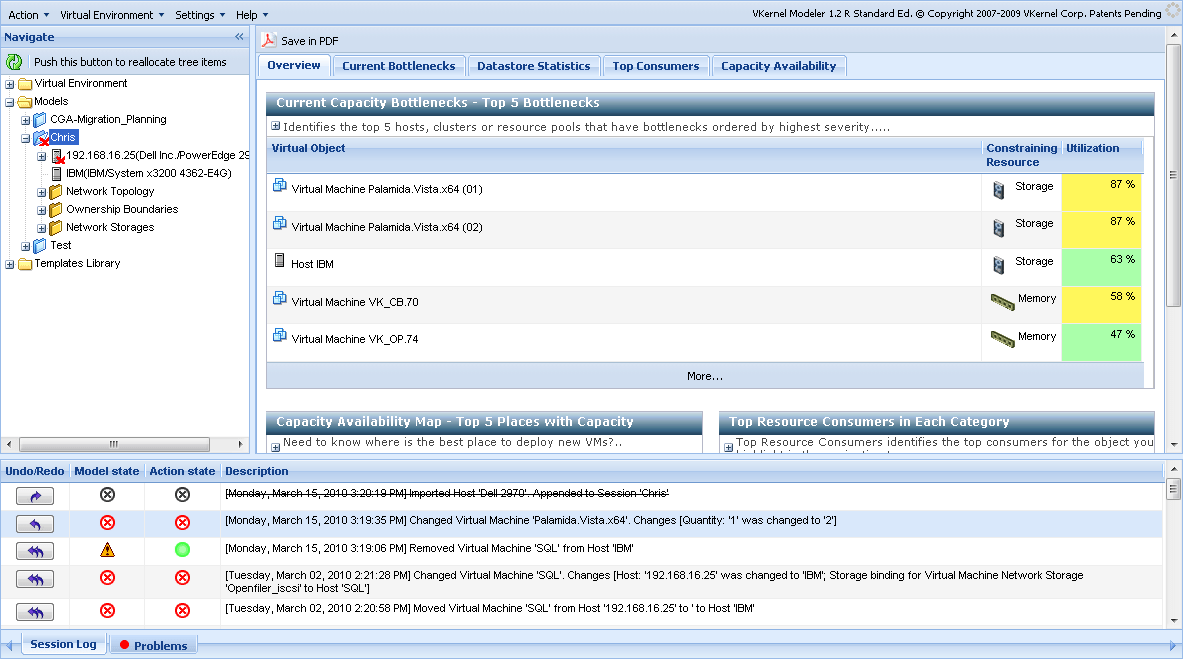Expand the Templates Library node
The height and width of the screenshot is (659, 1183).
point(10,265)
